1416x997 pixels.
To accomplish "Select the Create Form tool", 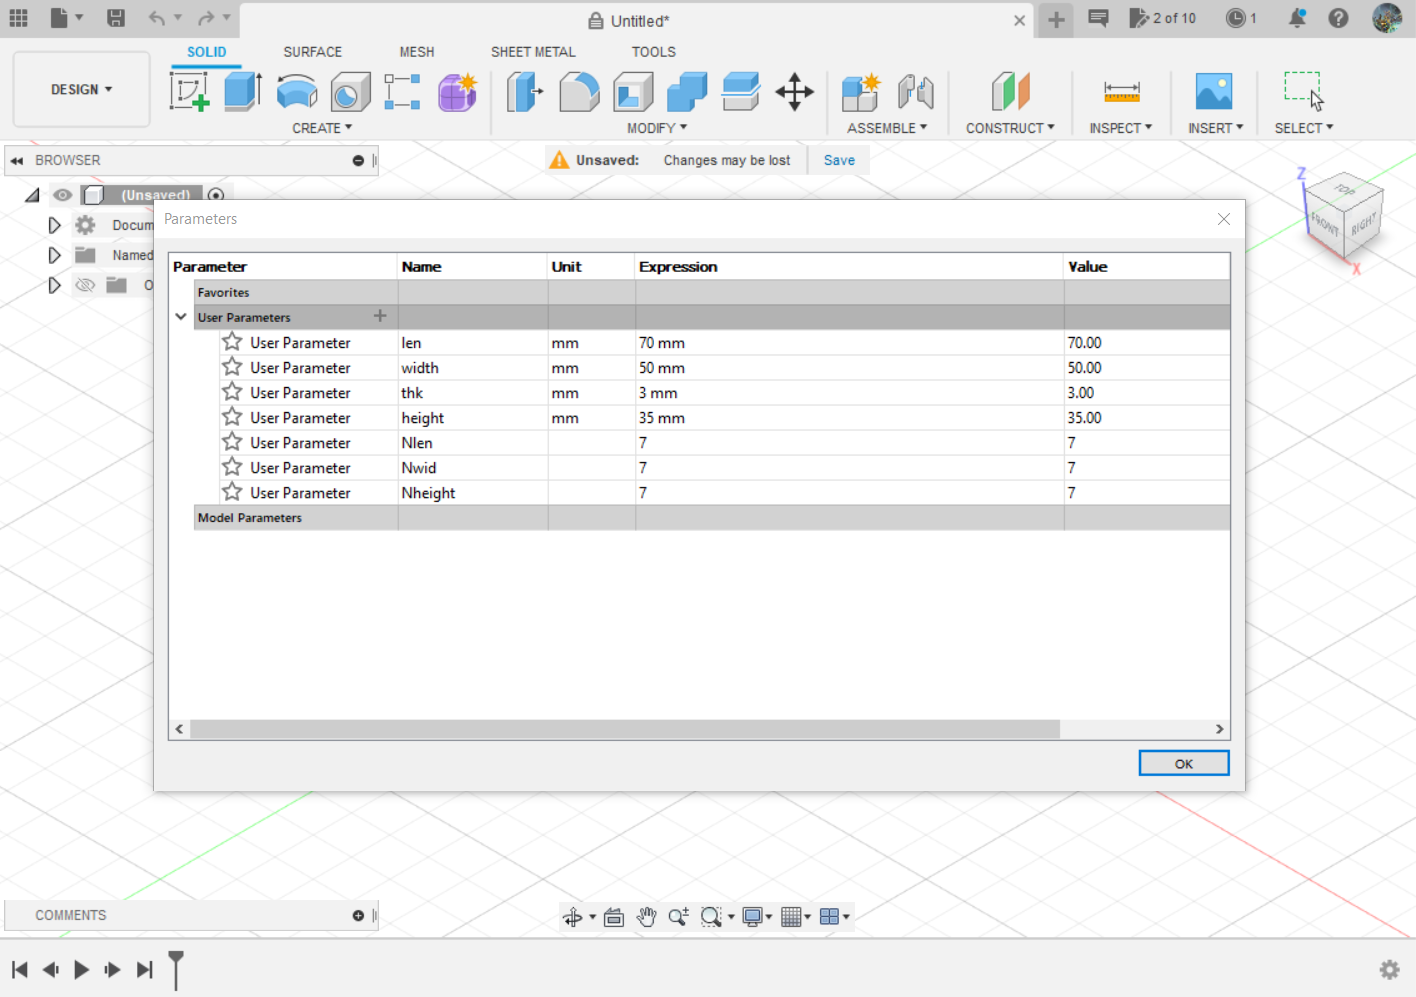I will point(457,92).
